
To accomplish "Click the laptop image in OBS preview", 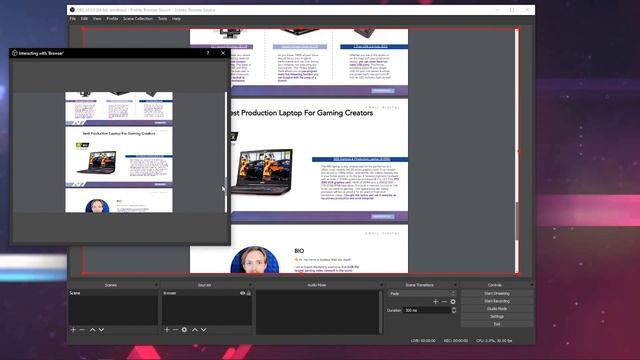I will pyautogui.click(x=262, y=172).
